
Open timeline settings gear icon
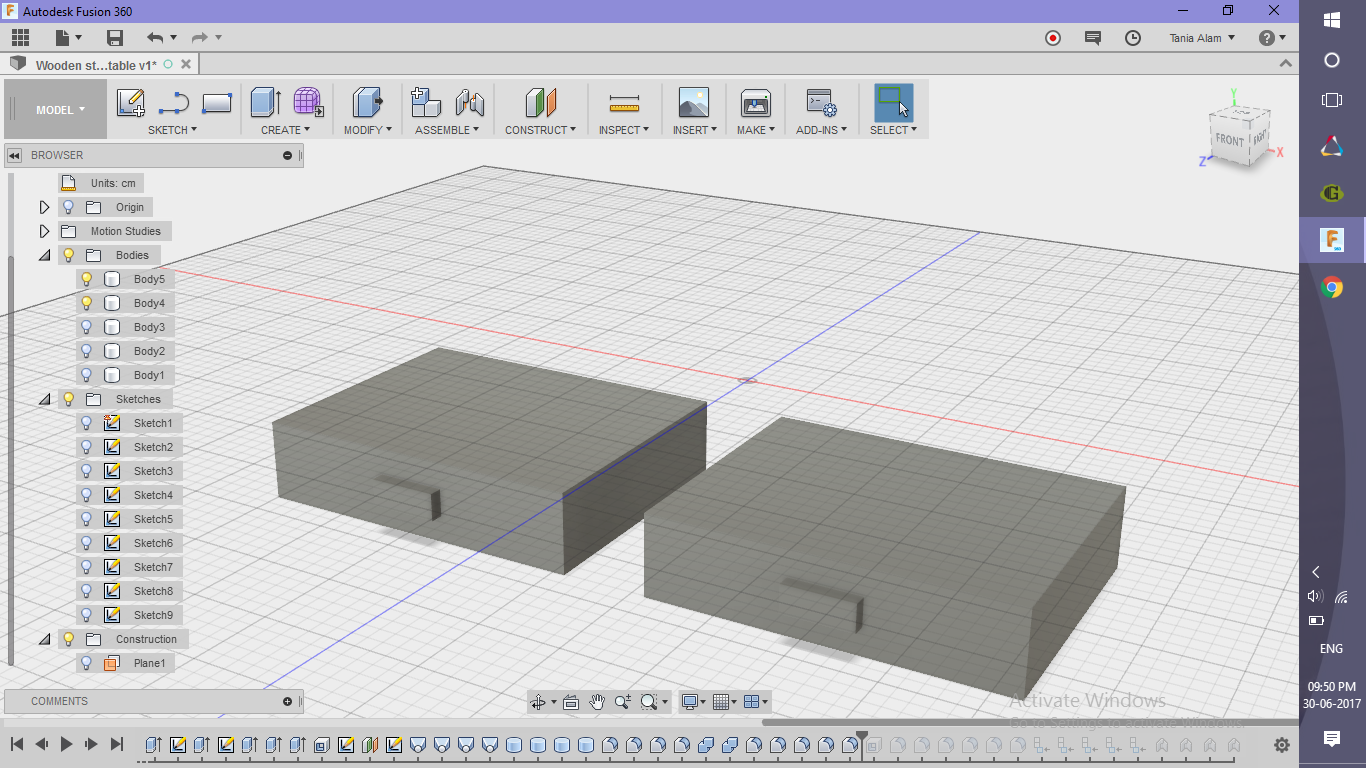(x=1282, y=745)
